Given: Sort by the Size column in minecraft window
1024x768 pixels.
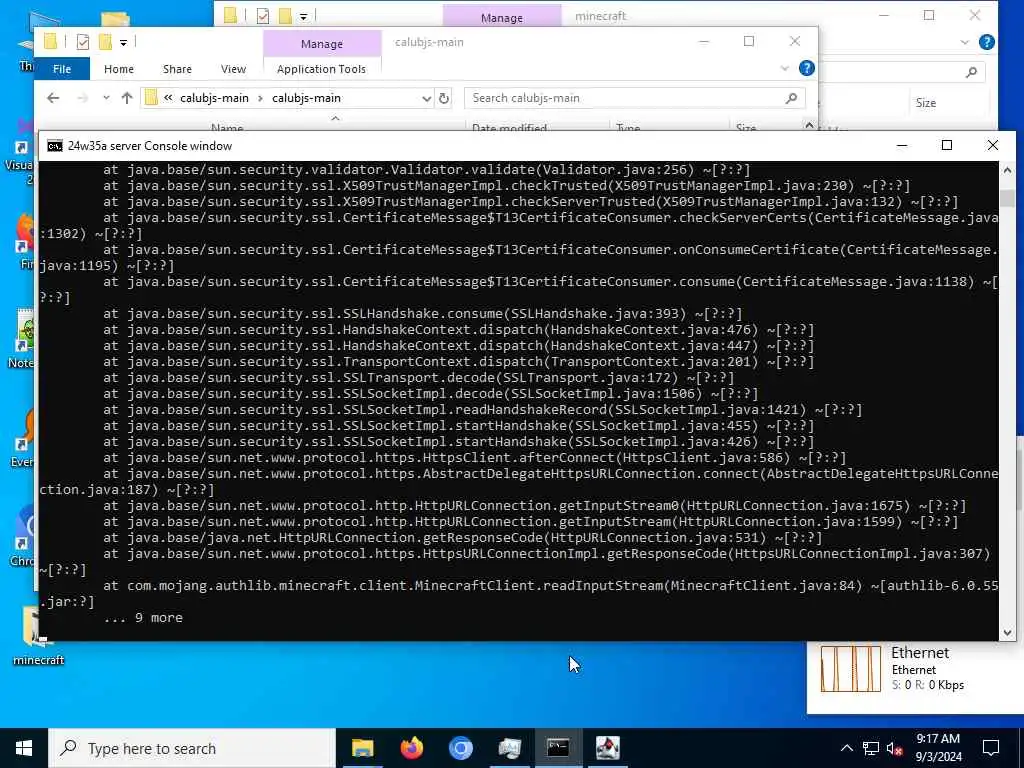Looking at the screenshot, I should (x=925, y=103).
